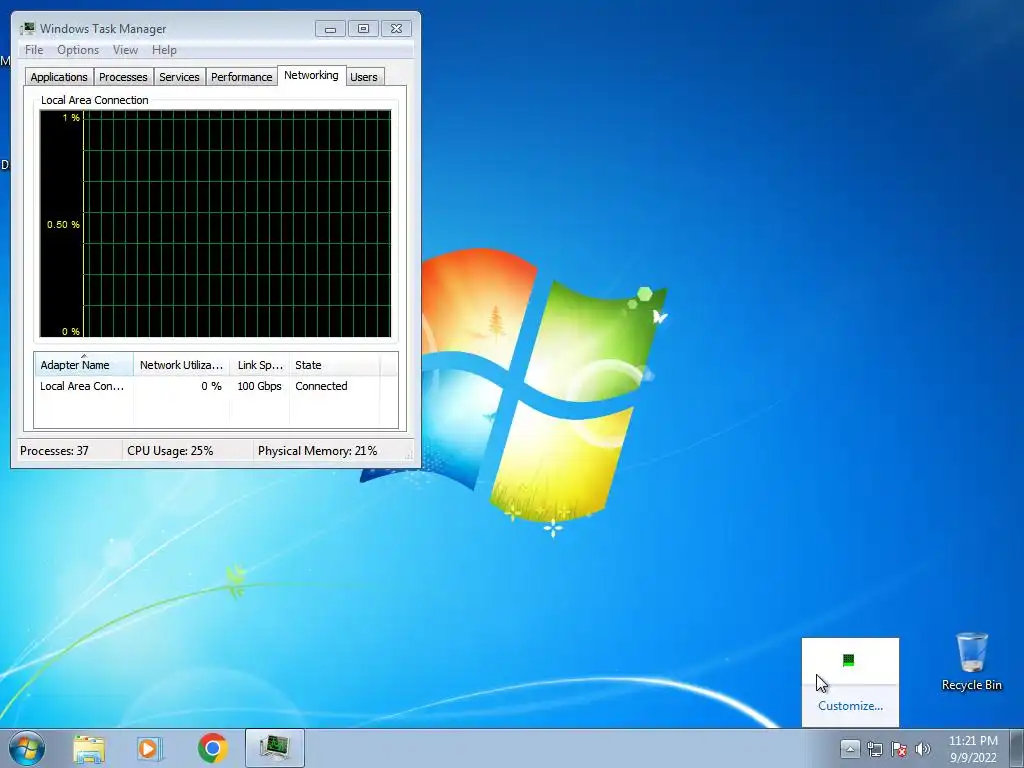This screenshot has height=768, width=1024.
Task: Click the Local Area Connection network graph
Action: point(216,223)
